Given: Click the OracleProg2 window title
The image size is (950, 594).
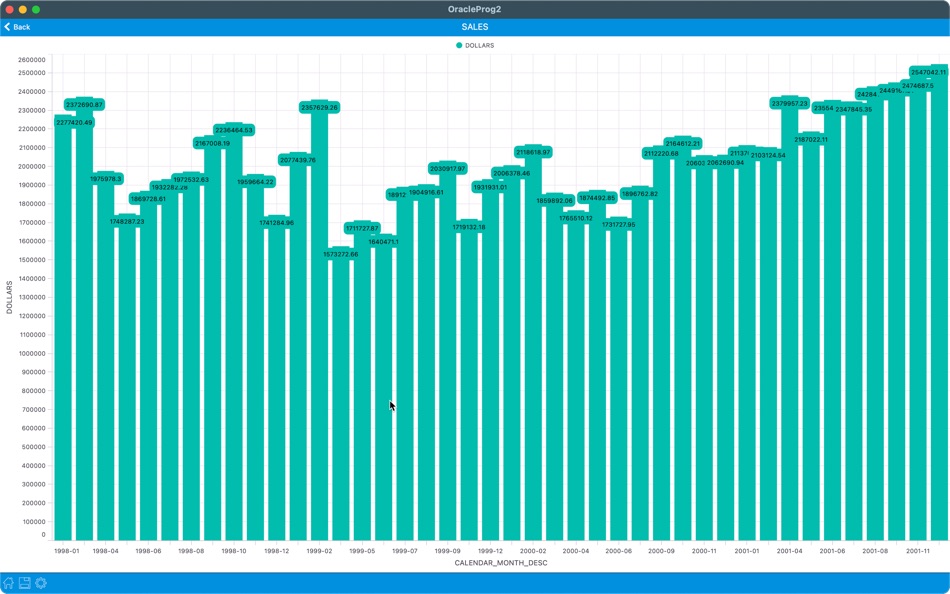Looking at the screenshot, I should (x=474, y=9).
